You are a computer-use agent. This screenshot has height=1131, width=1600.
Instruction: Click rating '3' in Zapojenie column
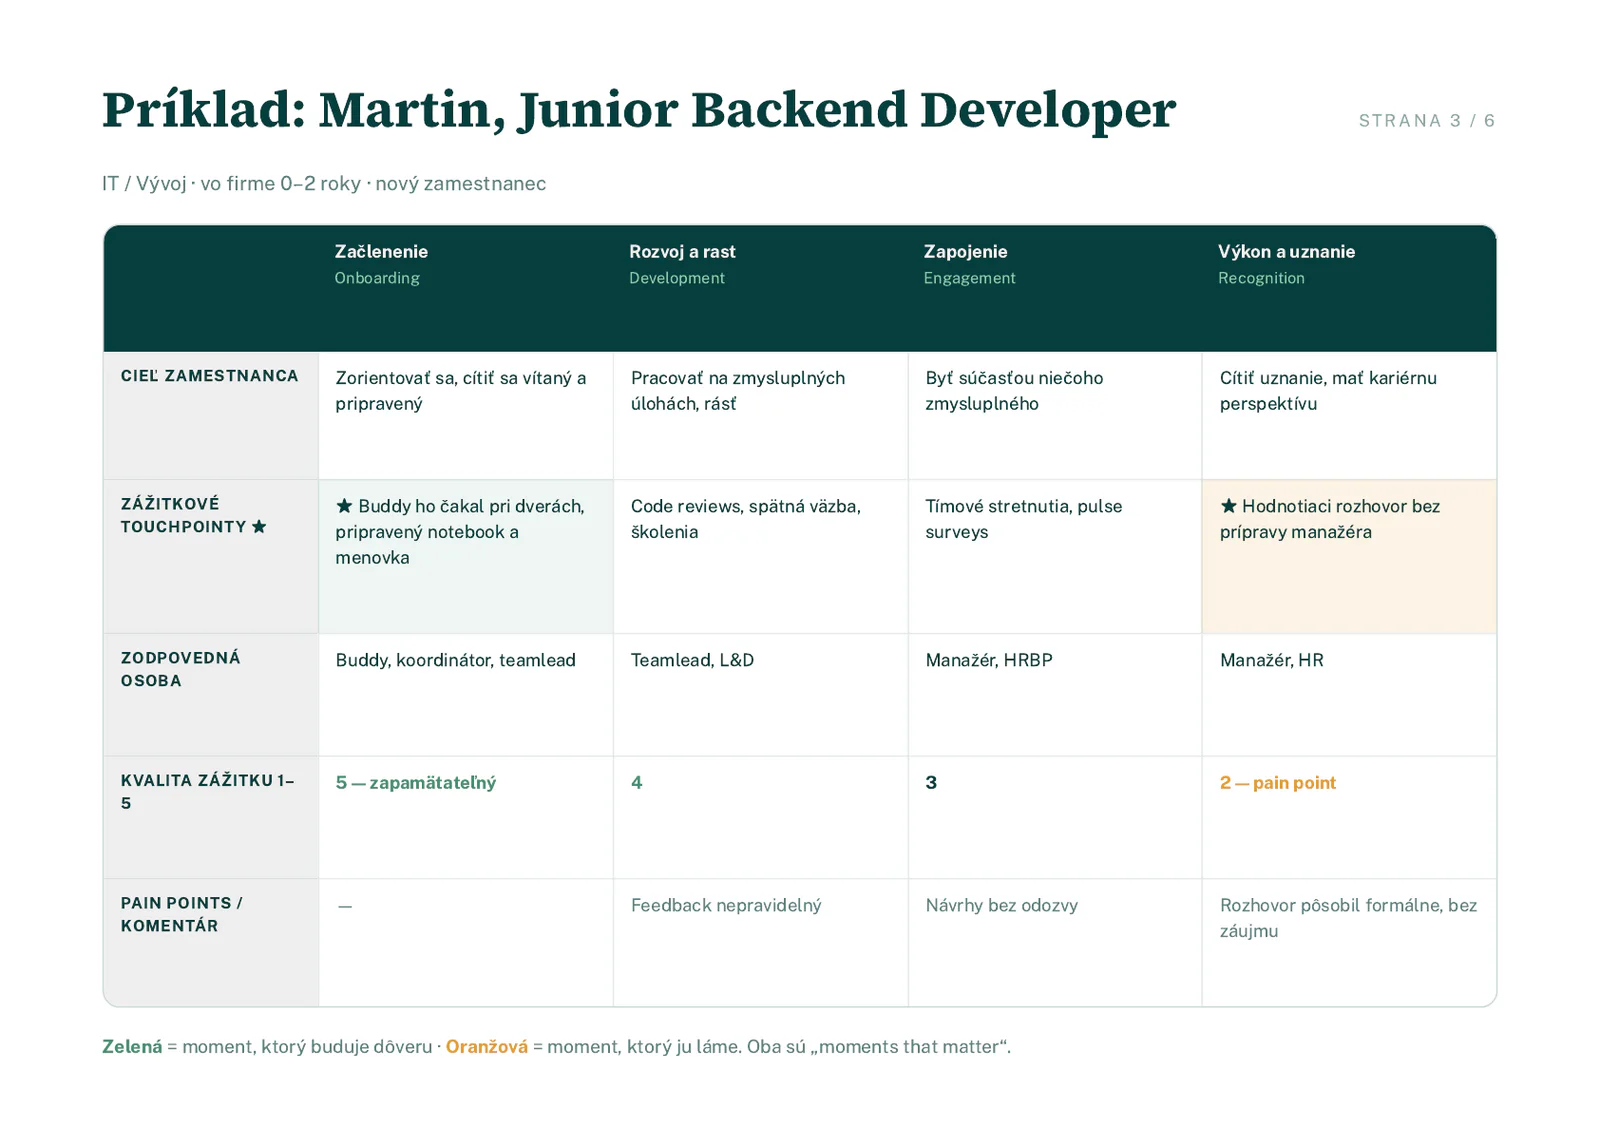point(931,783)
